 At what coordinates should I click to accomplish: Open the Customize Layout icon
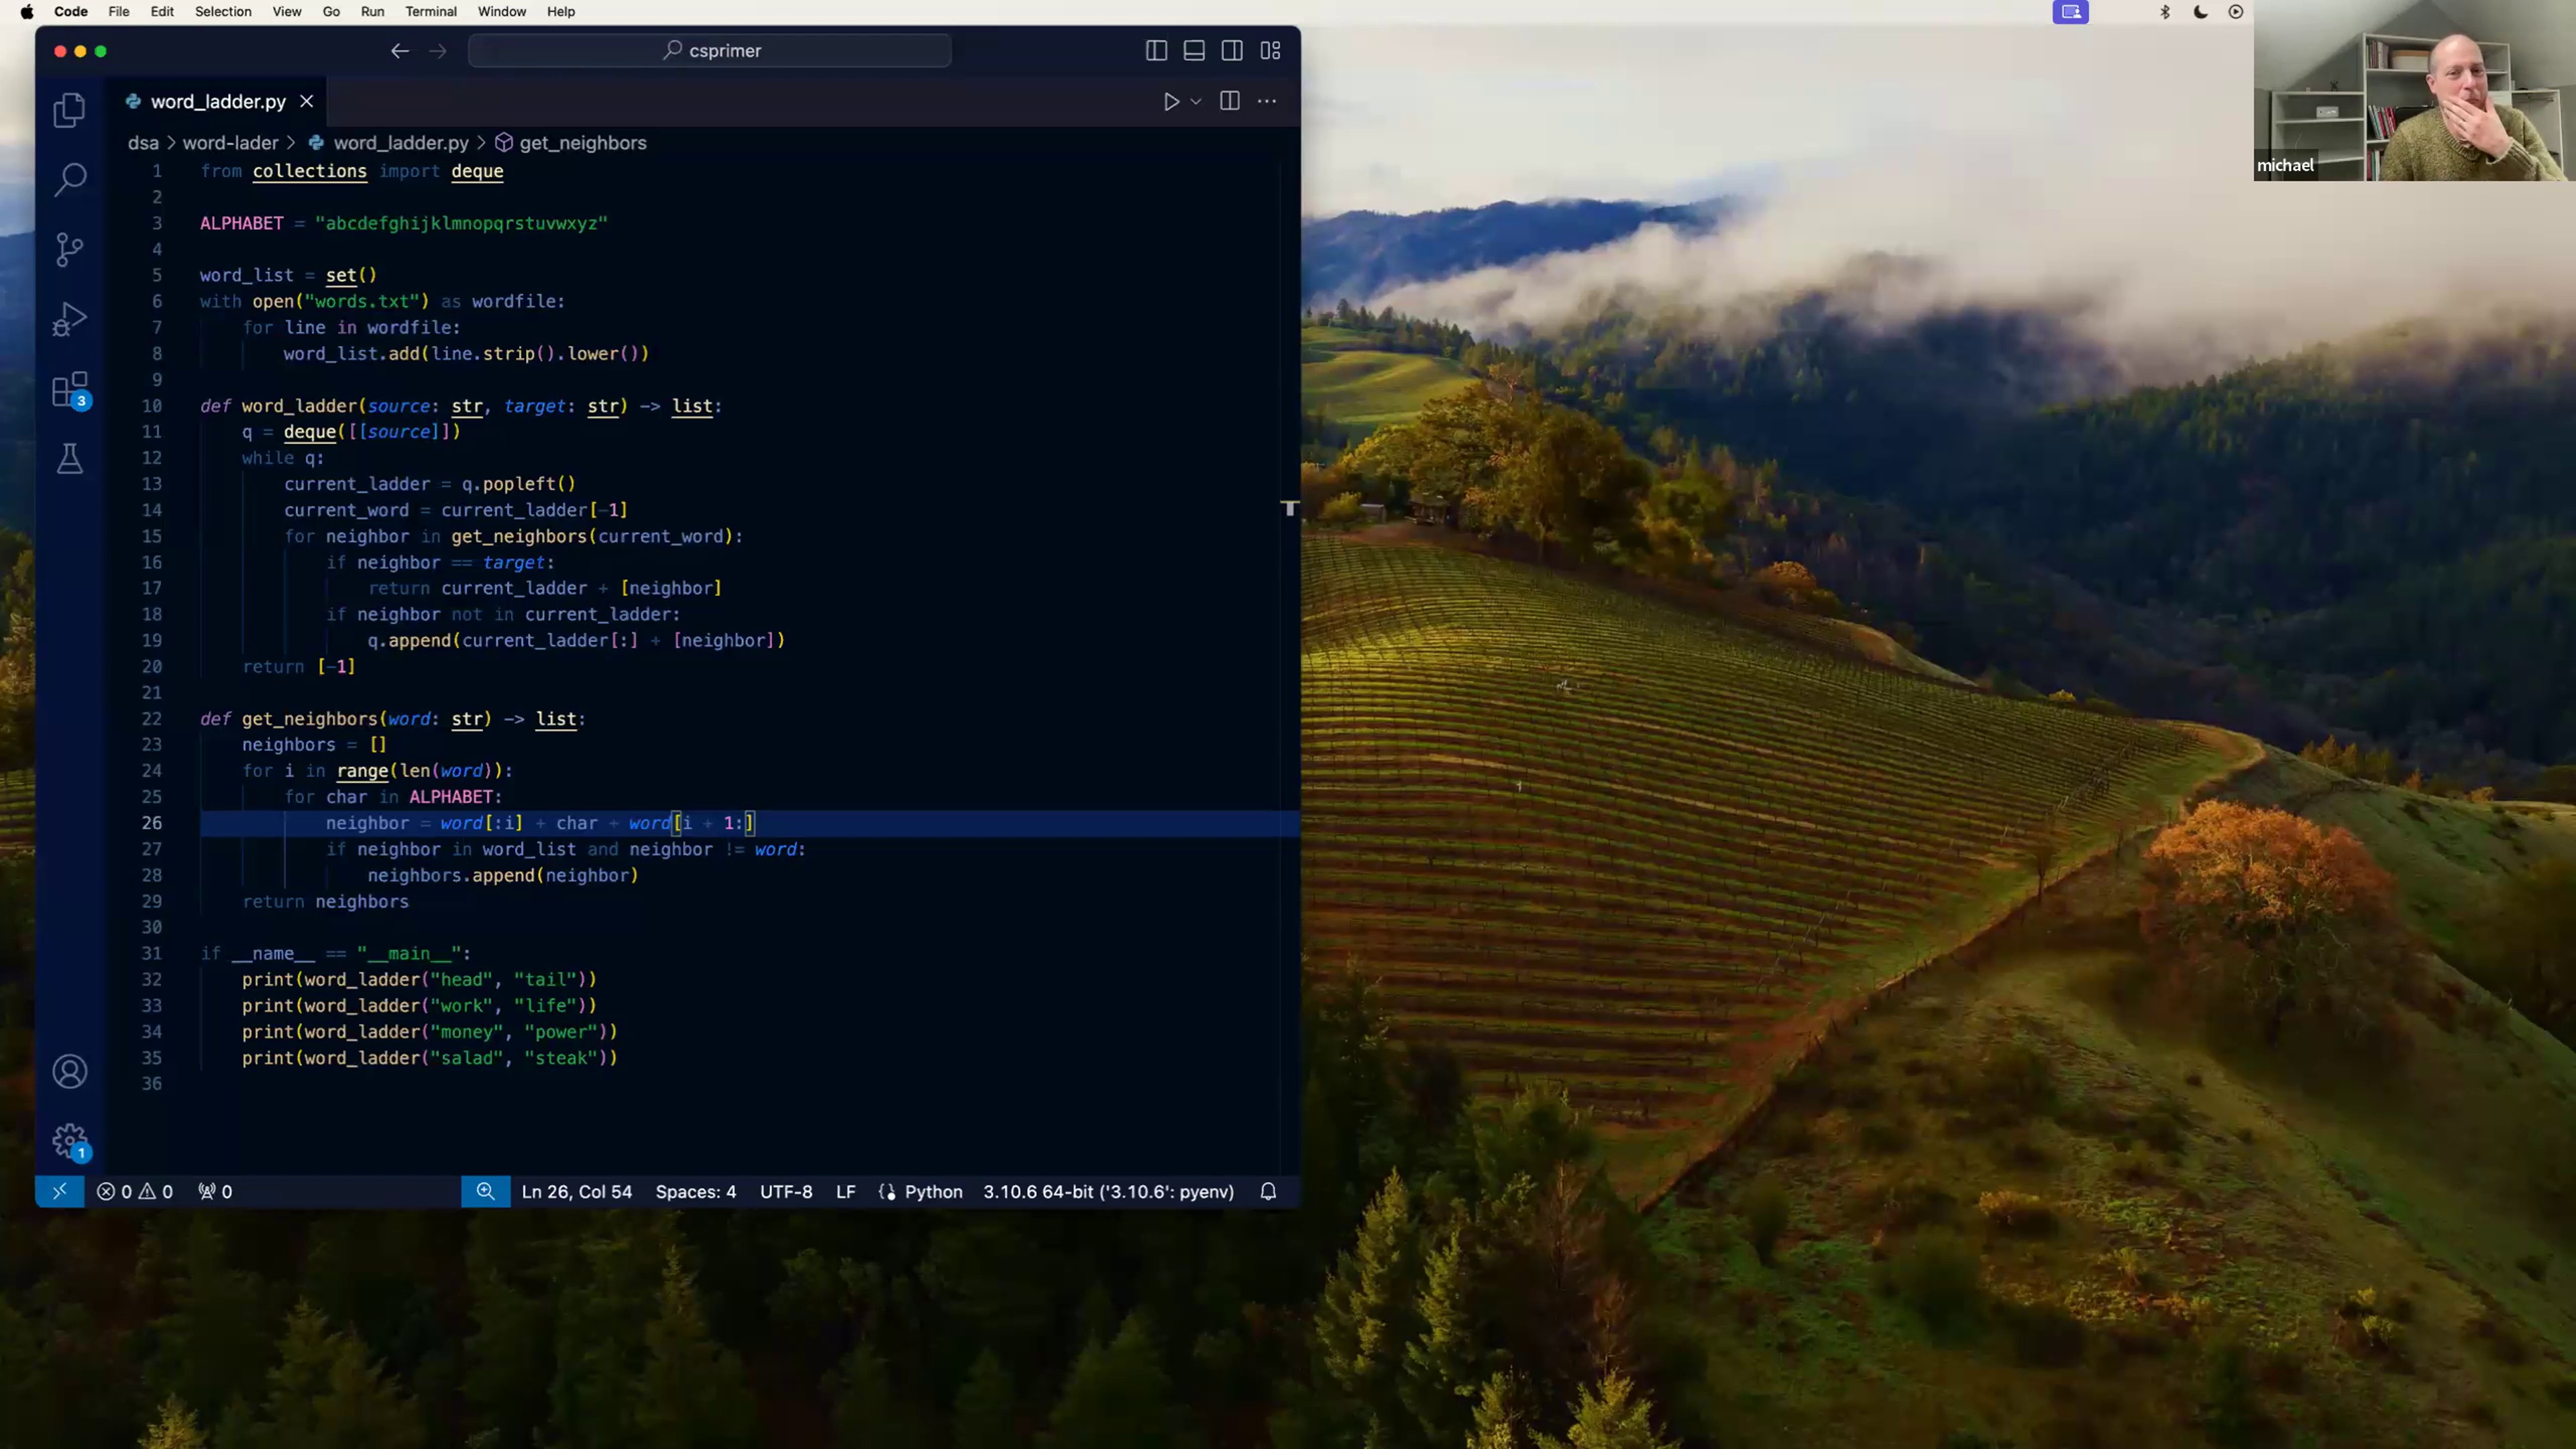point(1270,51)
